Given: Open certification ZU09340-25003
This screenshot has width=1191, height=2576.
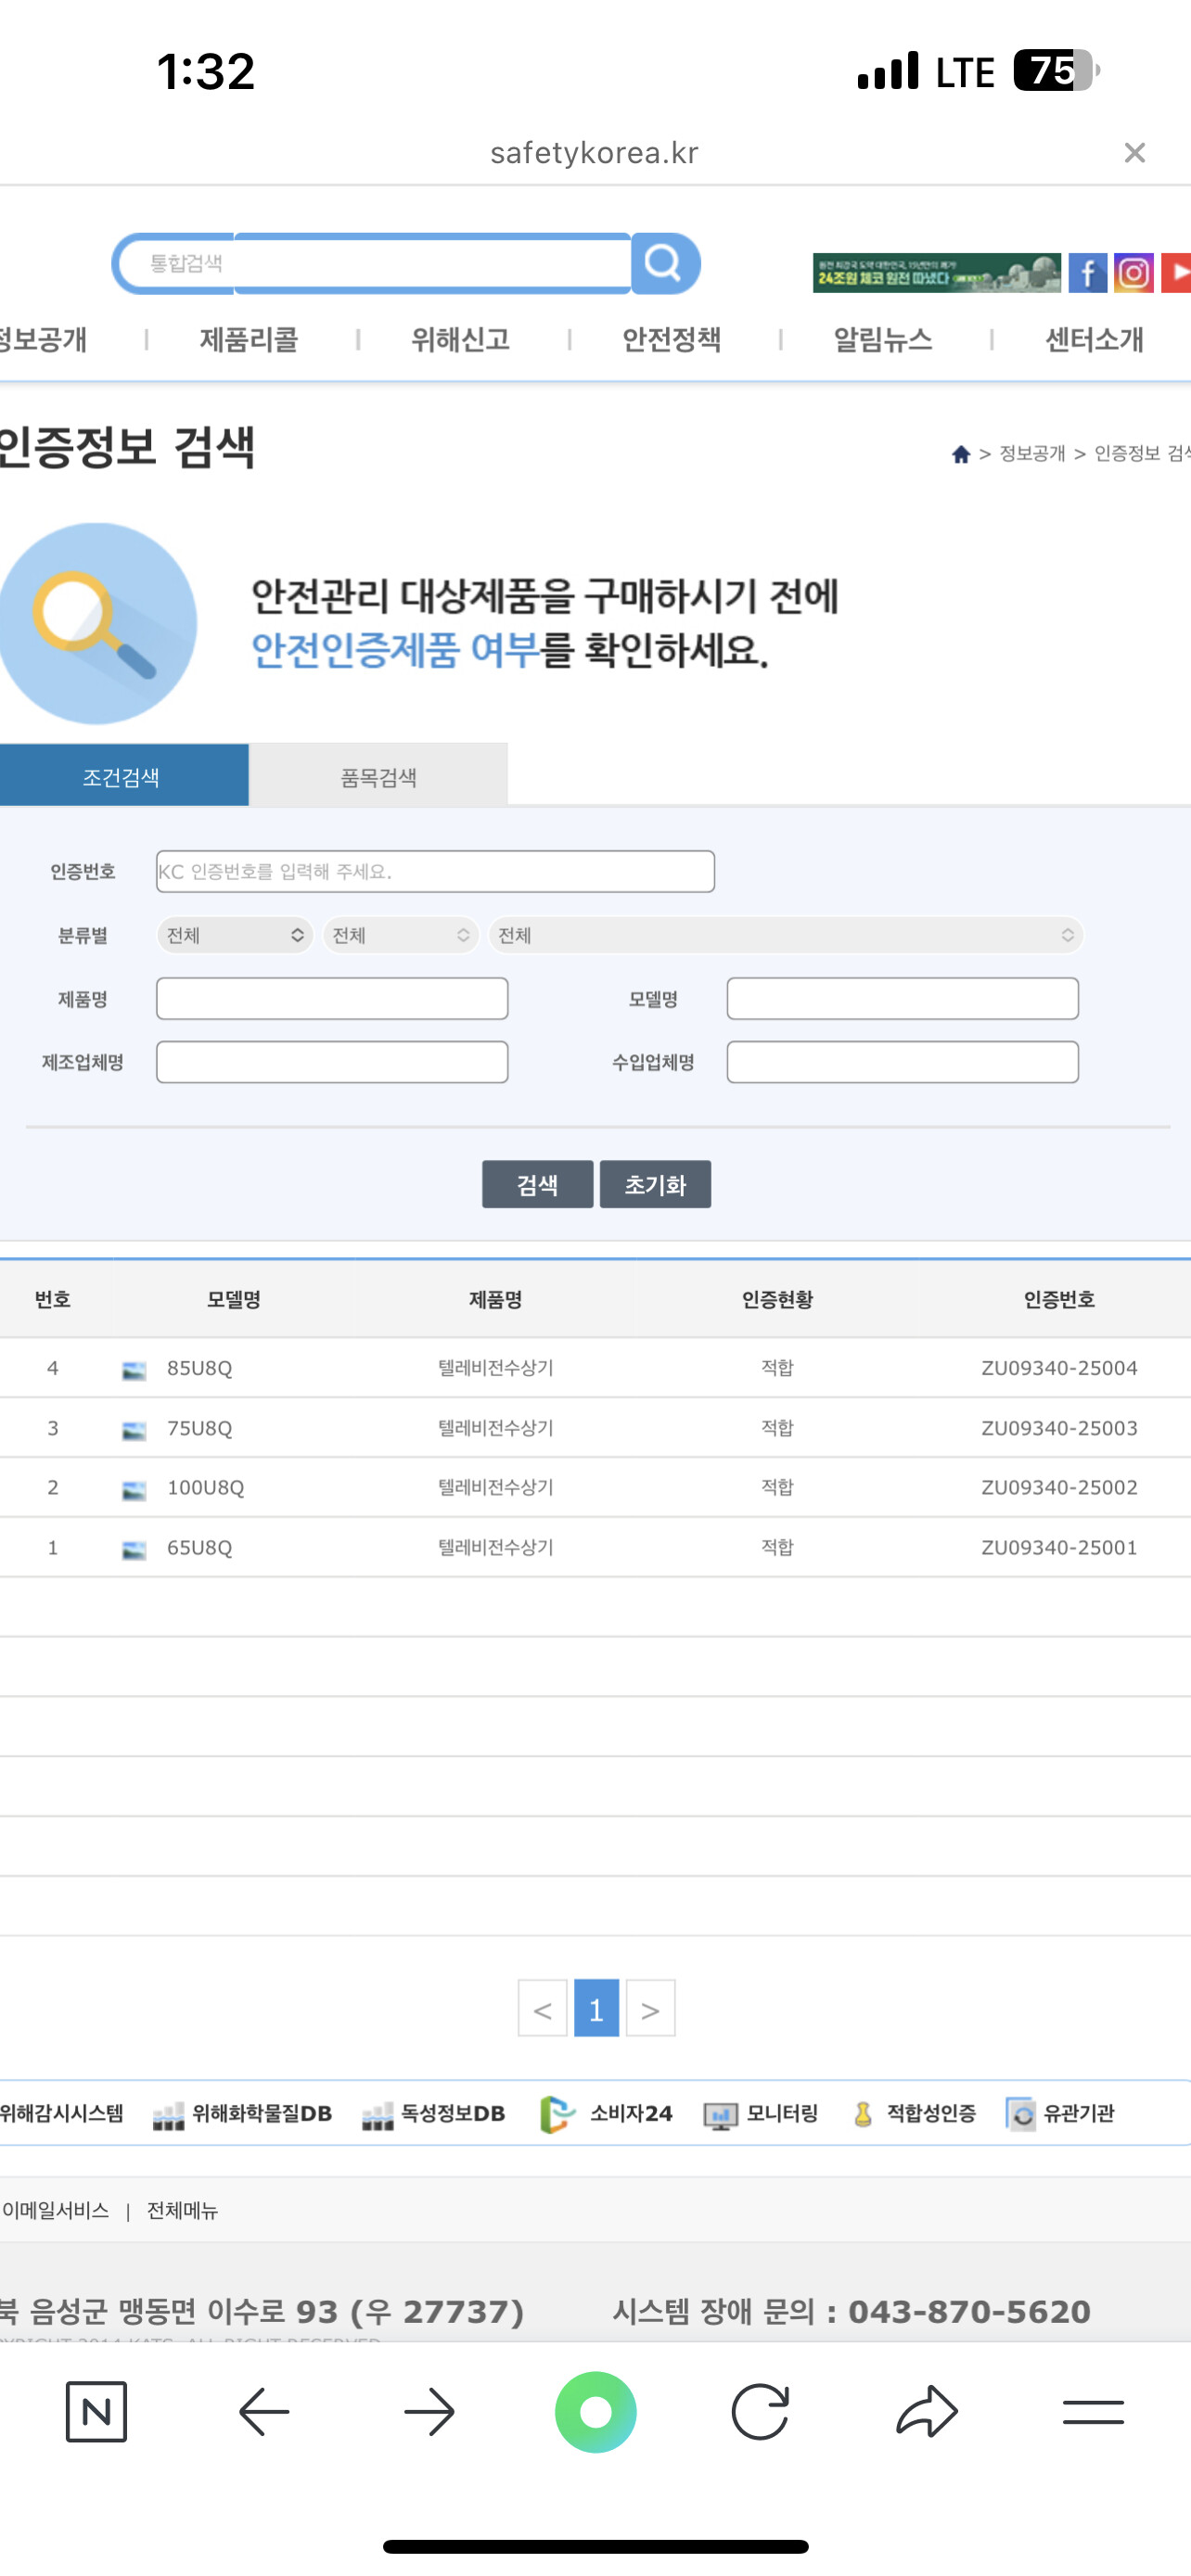Looking at the screenshot, I should [1059, 1428].
